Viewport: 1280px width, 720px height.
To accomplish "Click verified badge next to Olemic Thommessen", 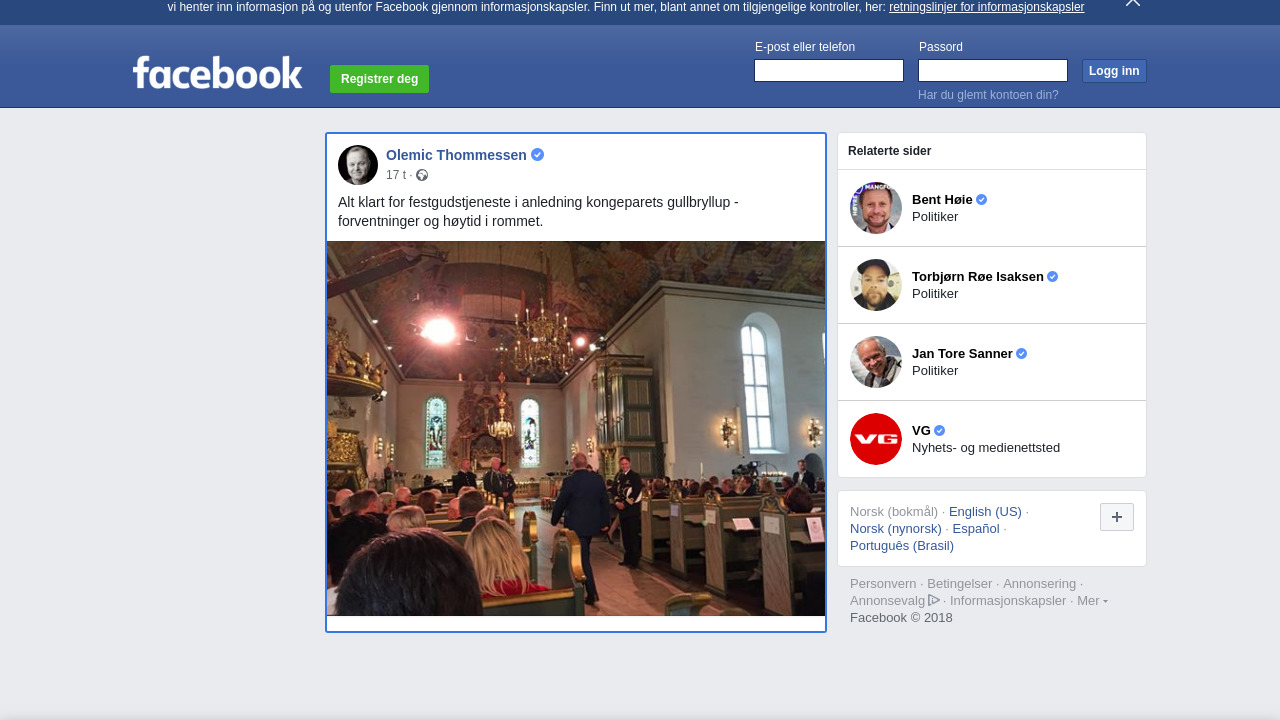I will click(x=538, y=155).
